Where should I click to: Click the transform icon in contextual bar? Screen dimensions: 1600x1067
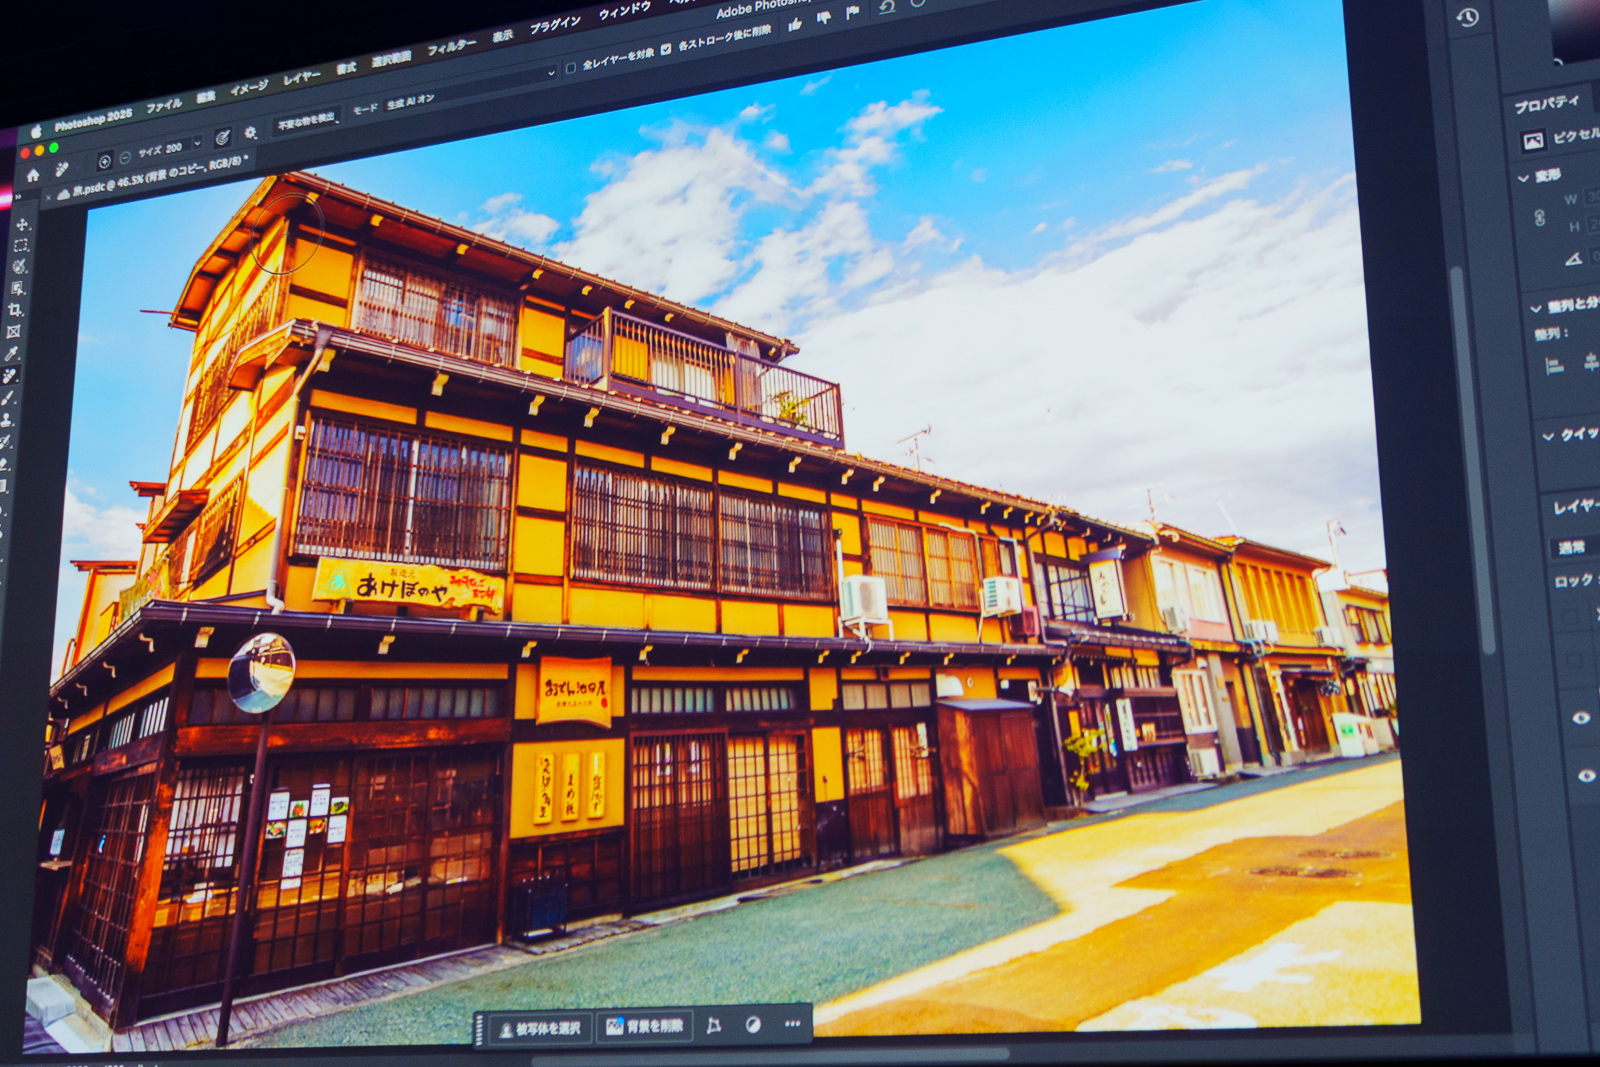point(714,1026)
